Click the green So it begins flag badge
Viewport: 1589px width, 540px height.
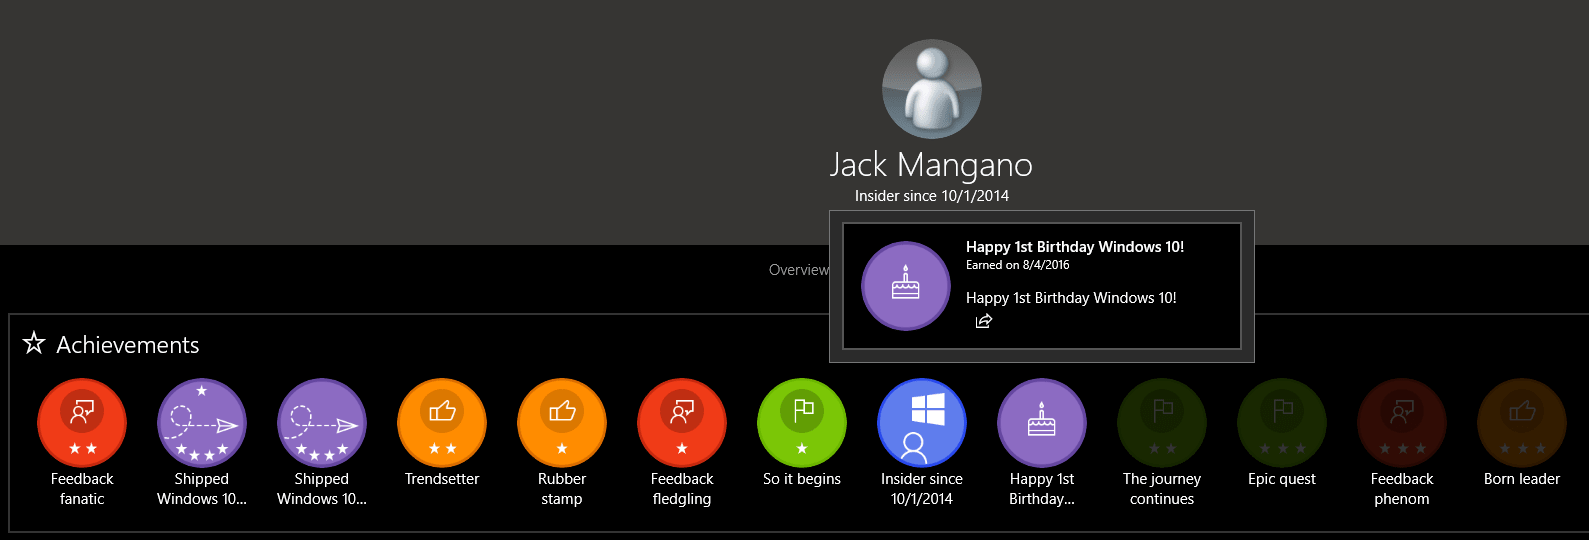(x=802, y=423)
